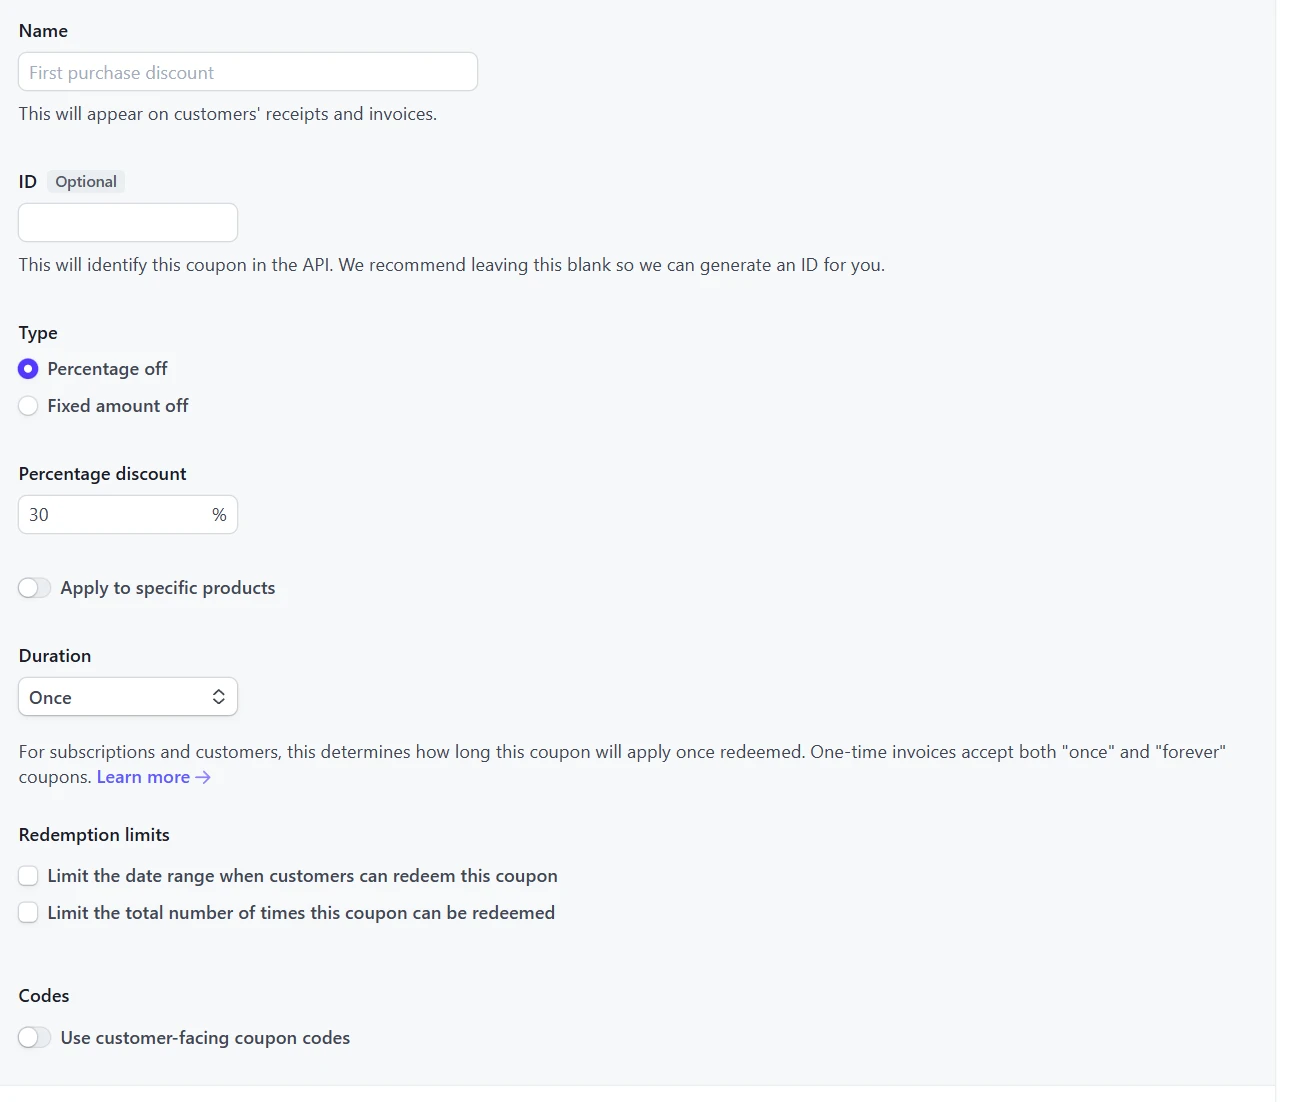Image resolution: width=1296 pixels, height=1102 pixels.
Task: Check the total redemptions limit checkbox
Action: click(x=28, y=913)
